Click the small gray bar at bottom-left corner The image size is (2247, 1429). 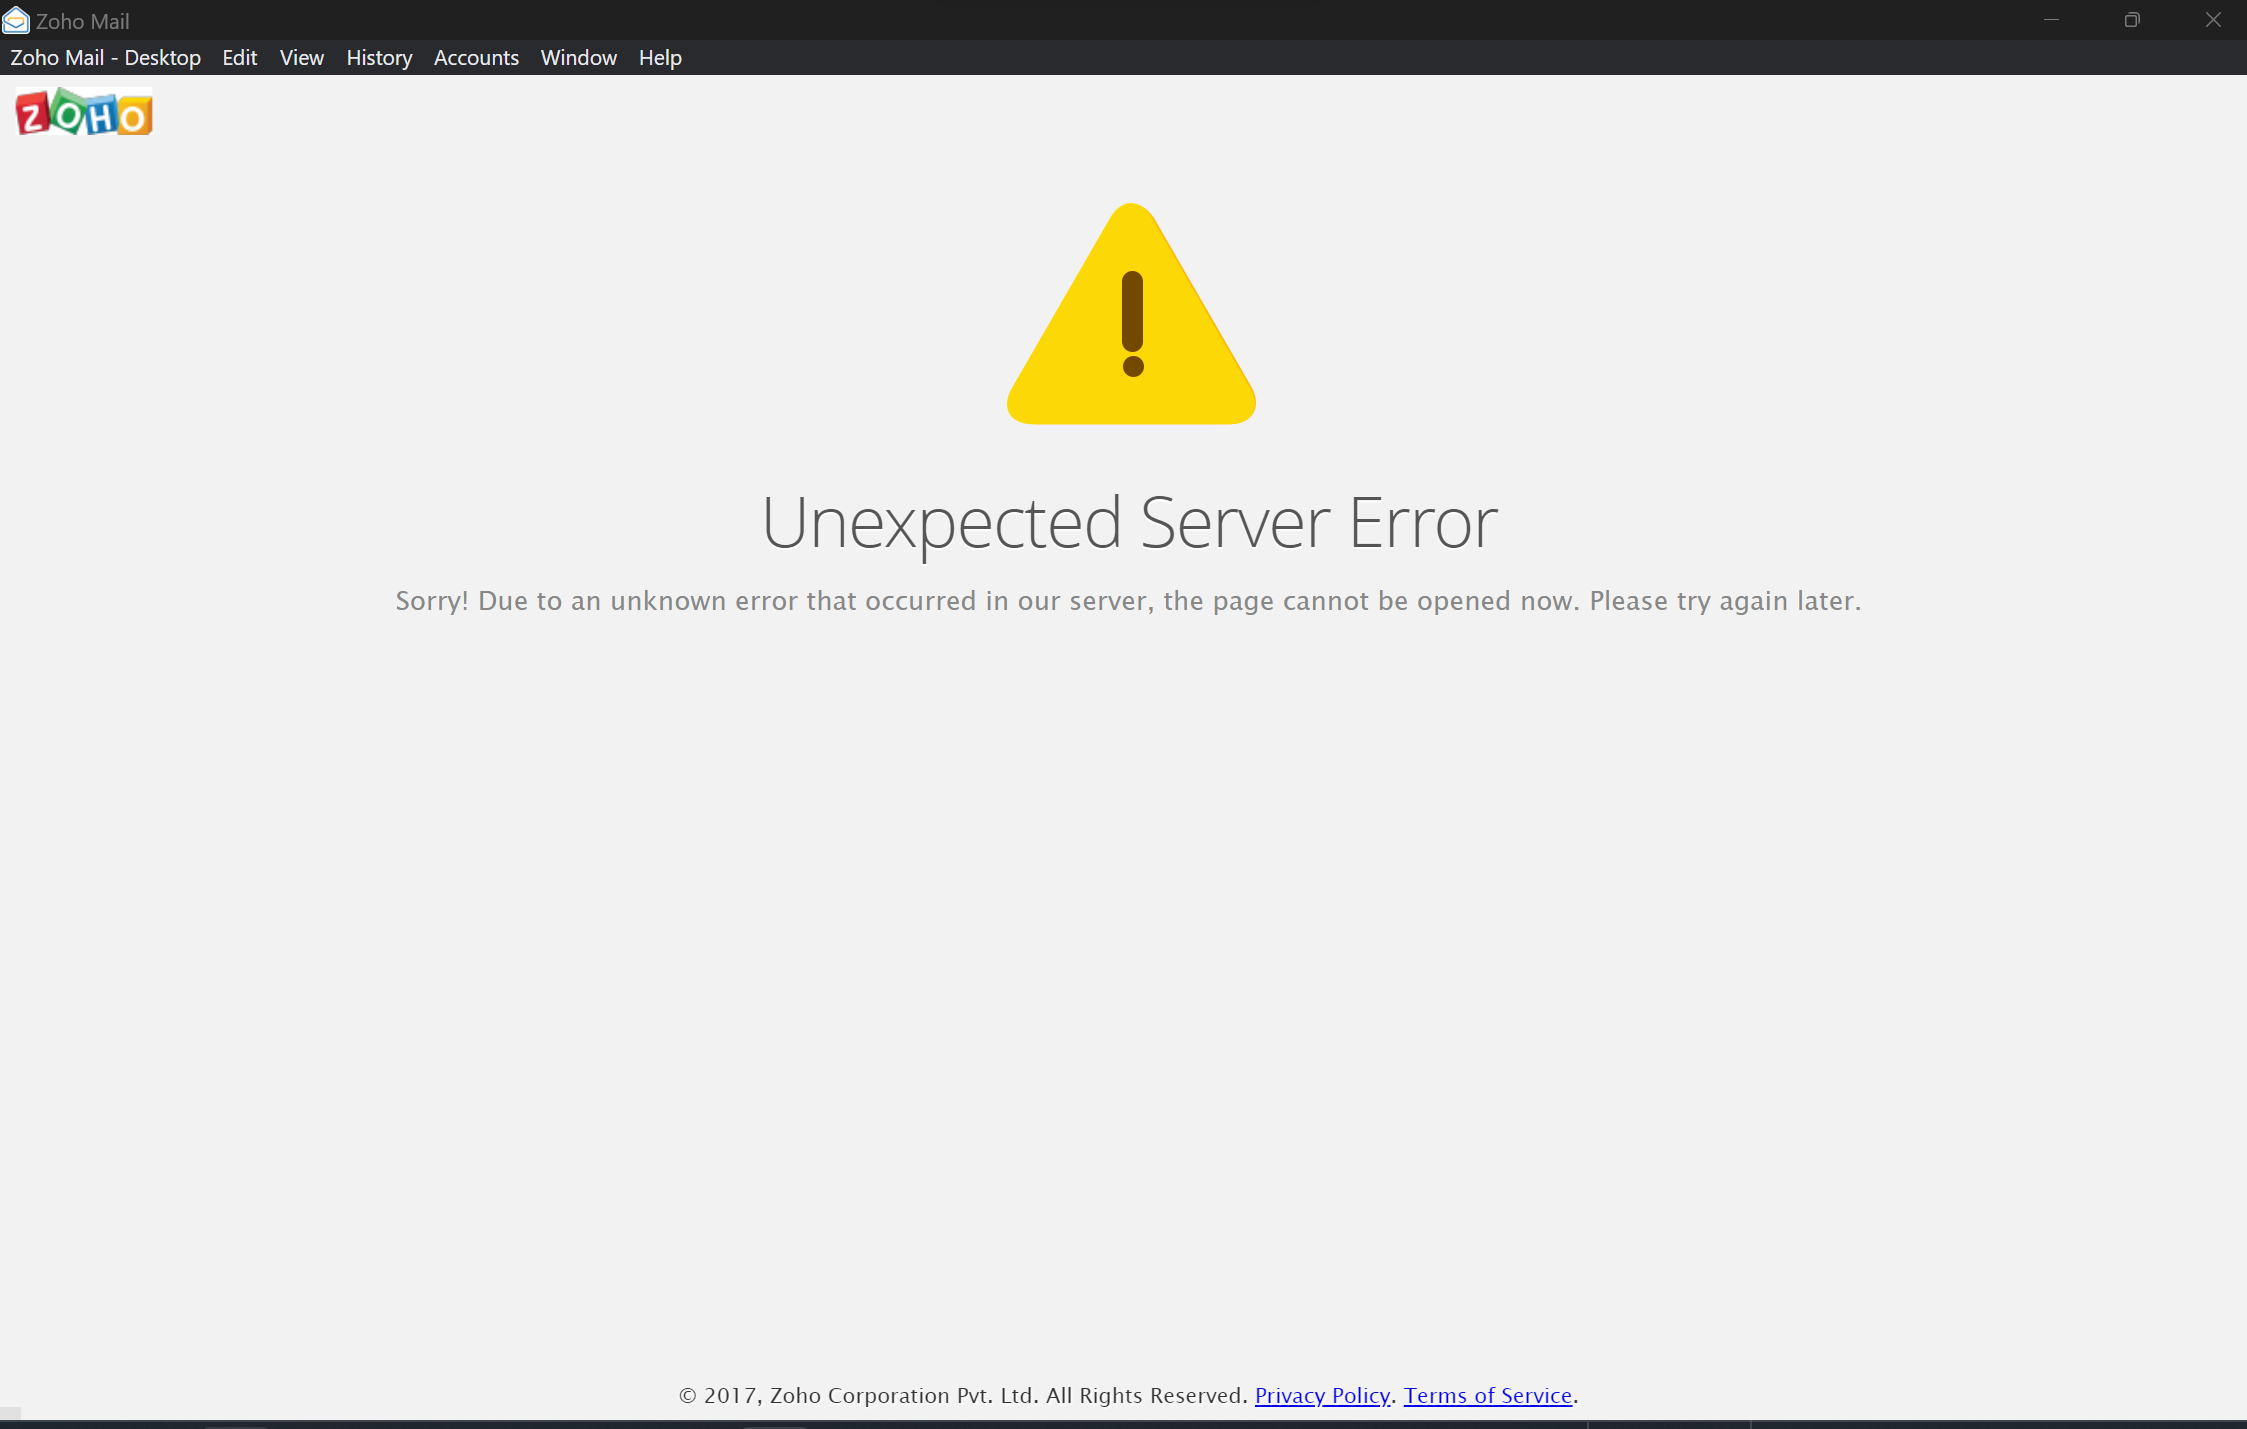[10, 1412]
